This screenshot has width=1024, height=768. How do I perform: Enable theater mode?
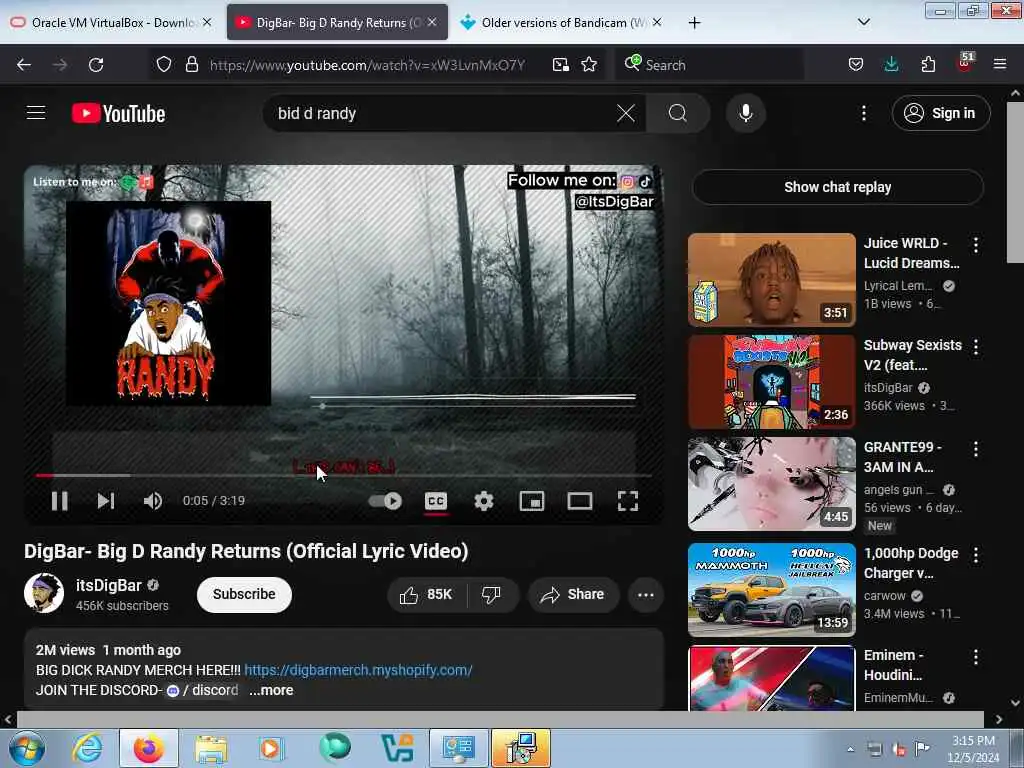579,501
